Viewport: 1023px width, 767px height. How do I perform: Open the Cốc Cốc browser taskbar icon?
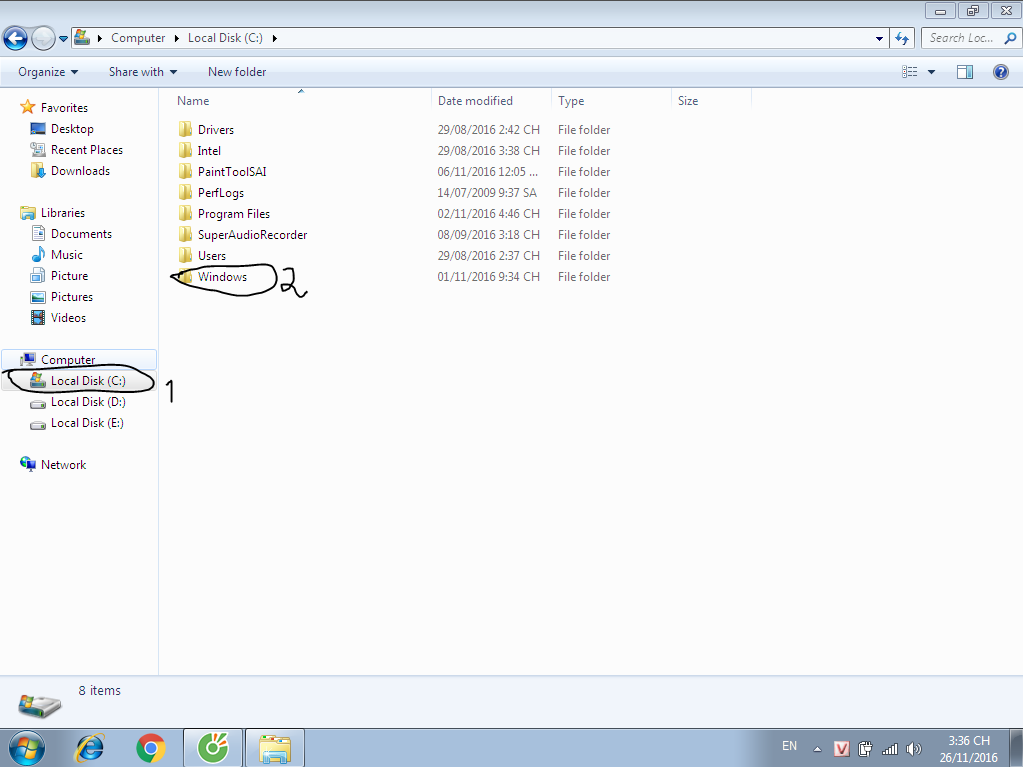[213, 747]
